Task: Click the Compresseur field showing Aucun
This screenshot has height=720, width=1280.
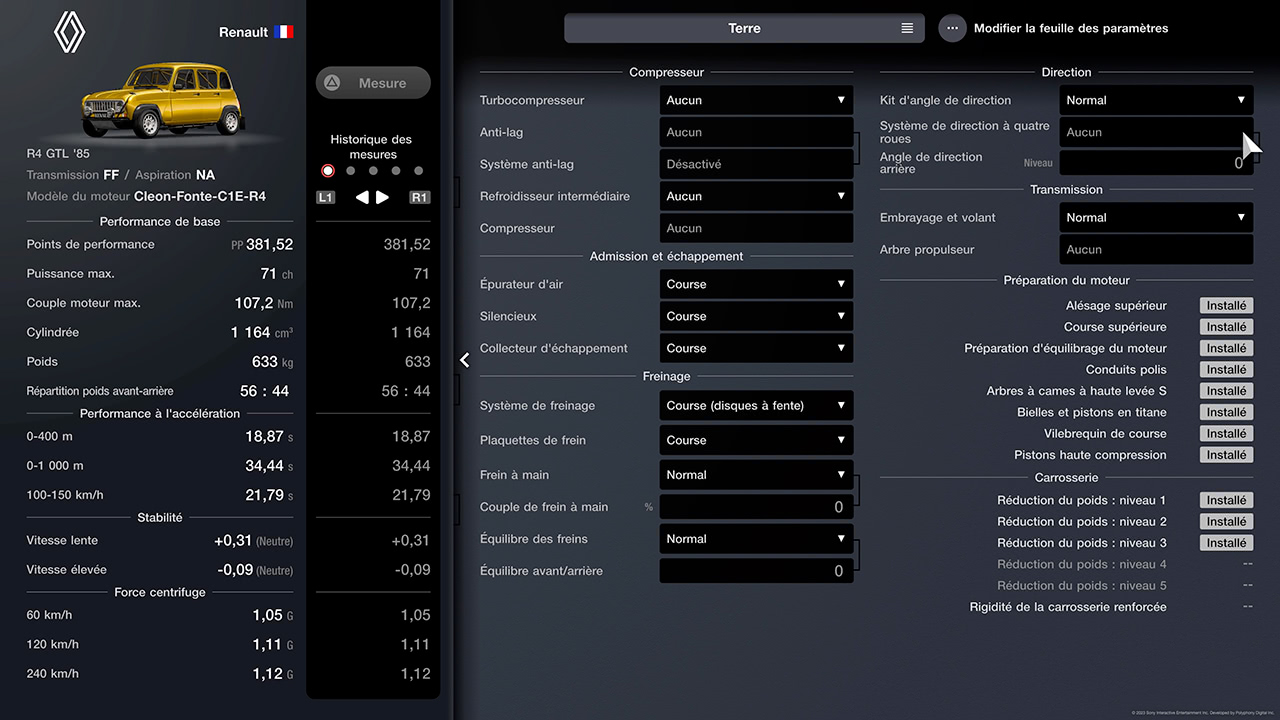Action: [x=756, y=228]
